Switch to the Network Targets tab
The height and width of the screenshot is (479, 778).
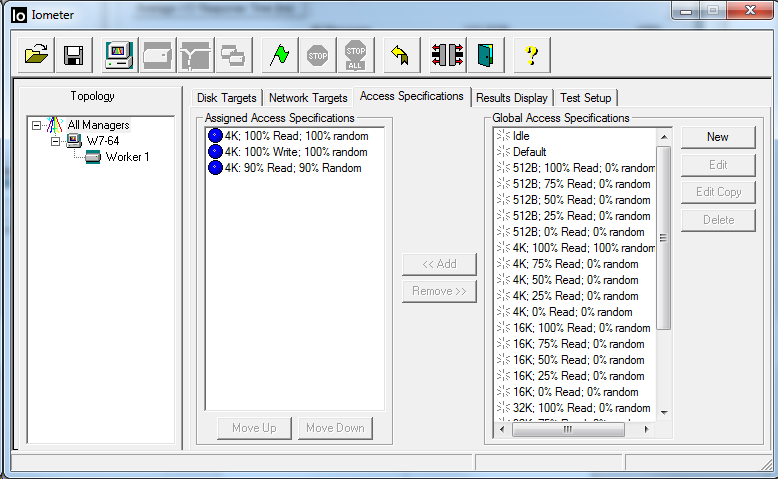tap(308, 98)
